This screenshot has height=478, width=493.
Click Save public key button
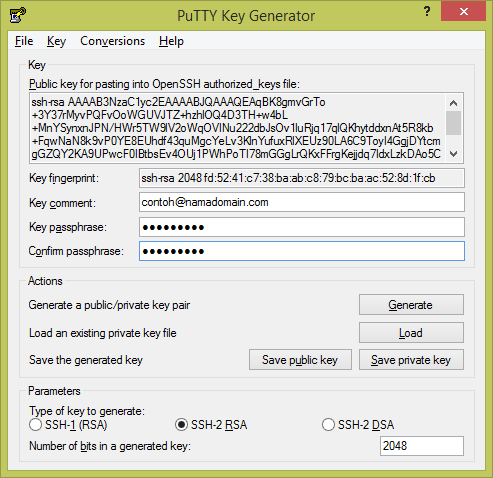(x=300, y=360)
